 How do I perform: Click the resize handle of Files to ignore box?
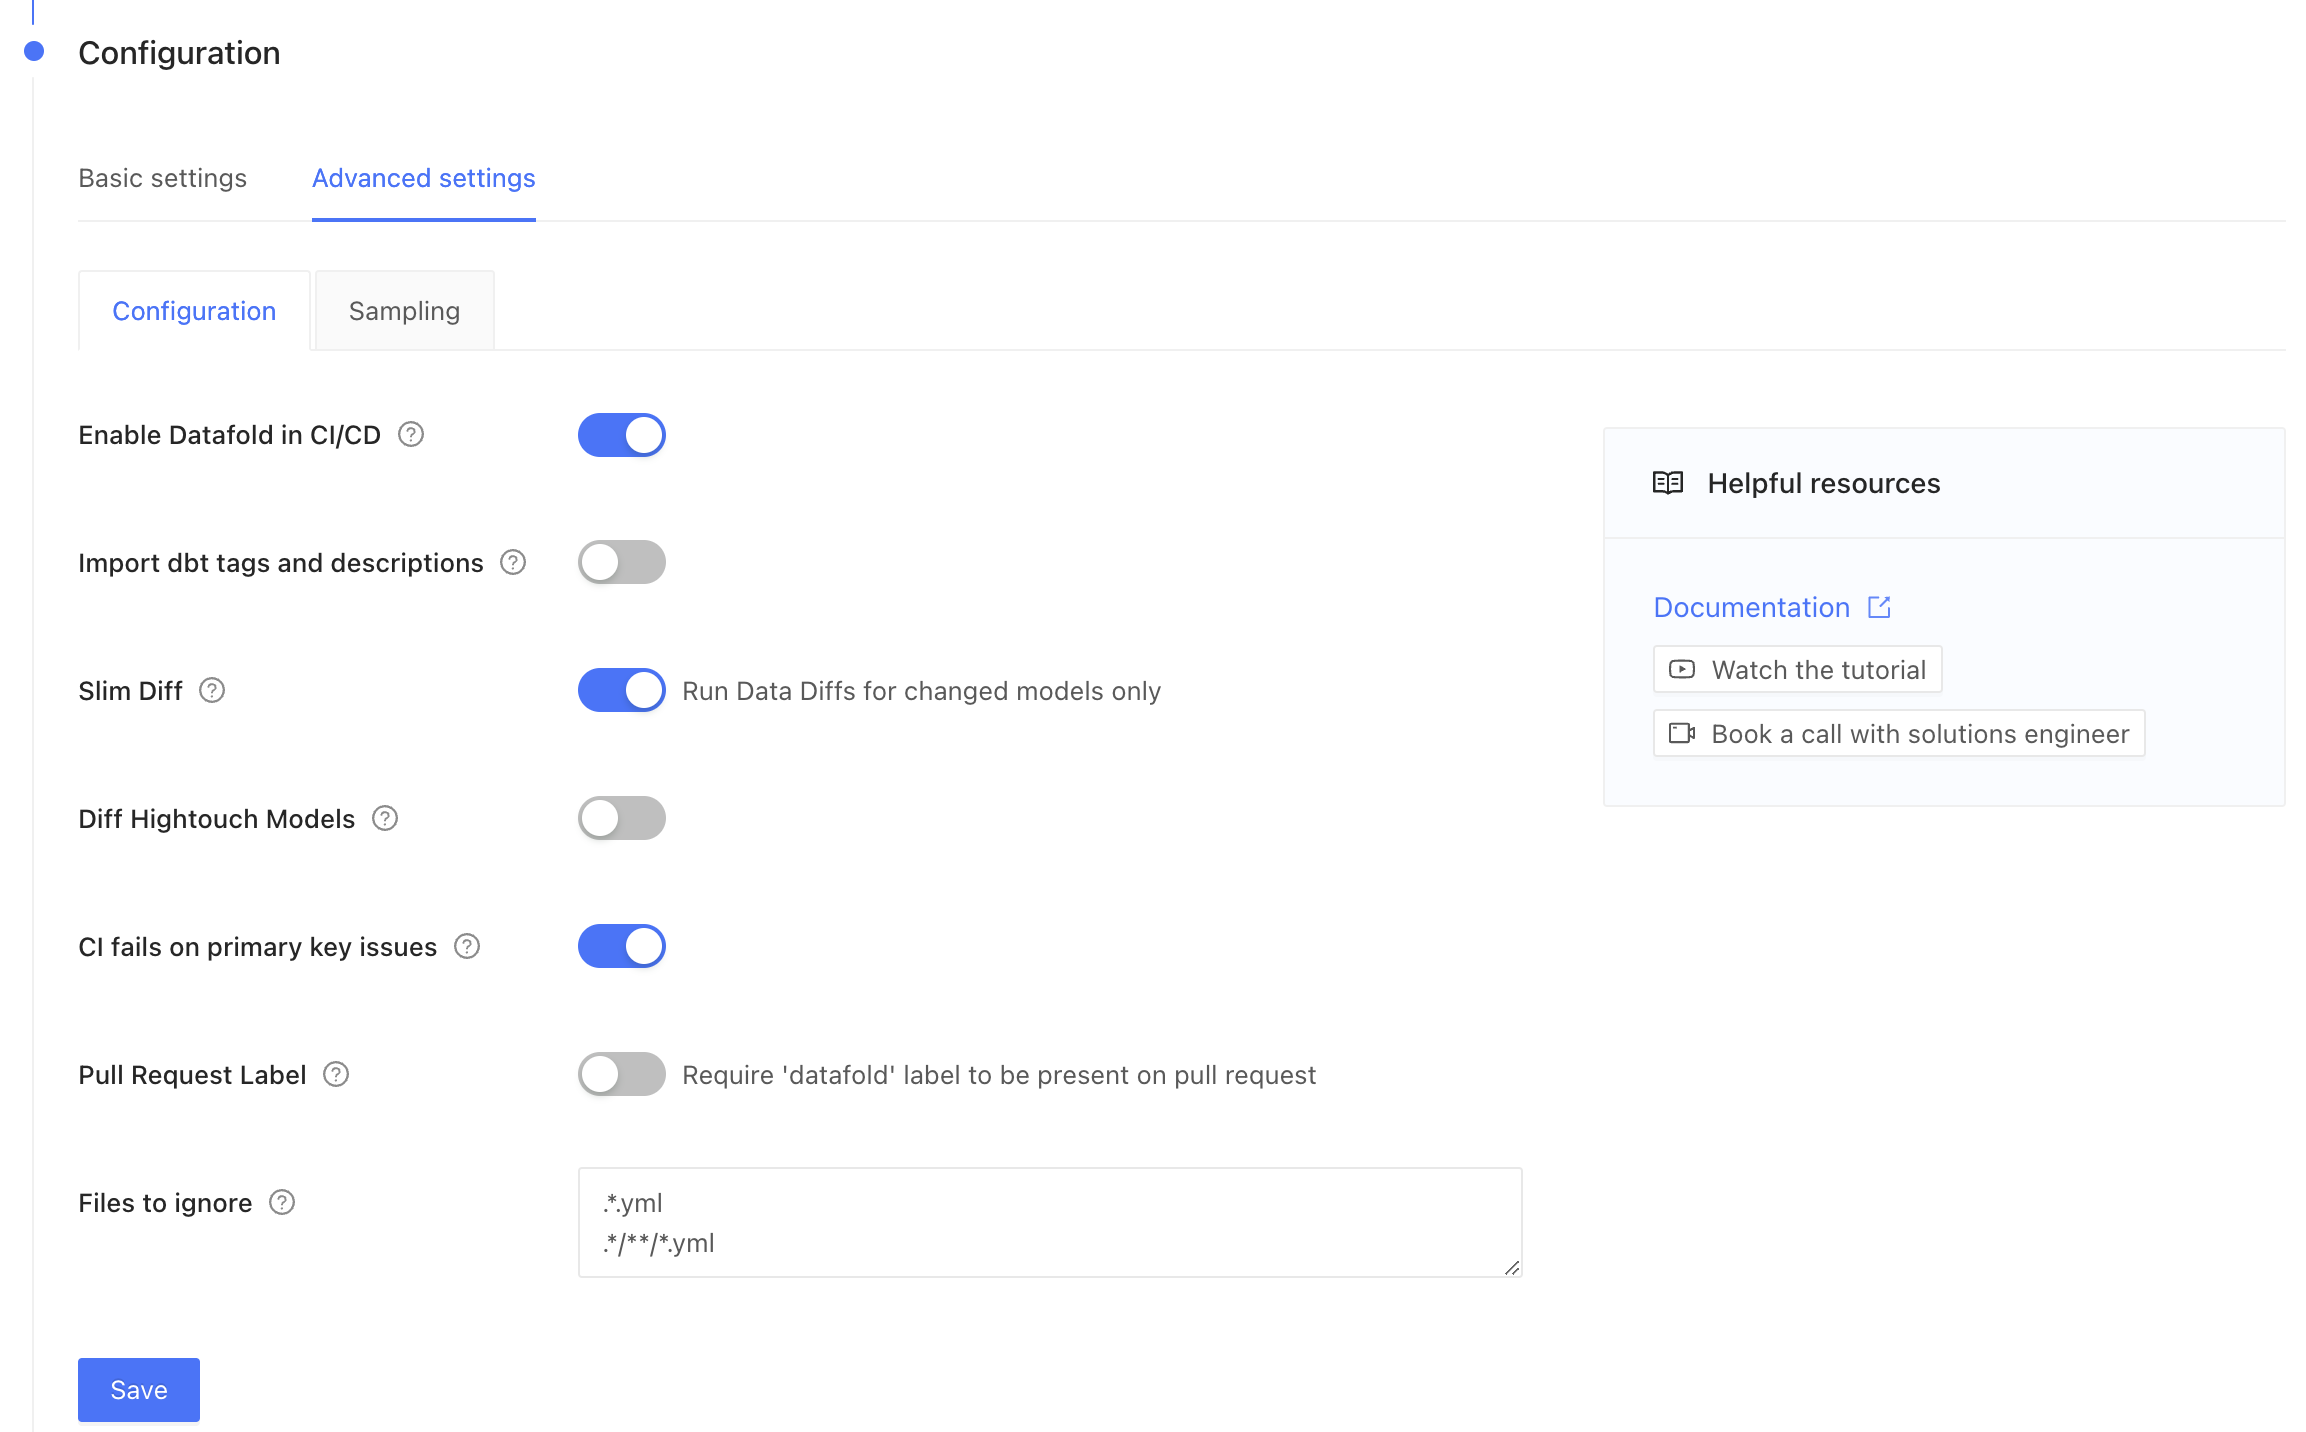(x=1512, y=1268)
